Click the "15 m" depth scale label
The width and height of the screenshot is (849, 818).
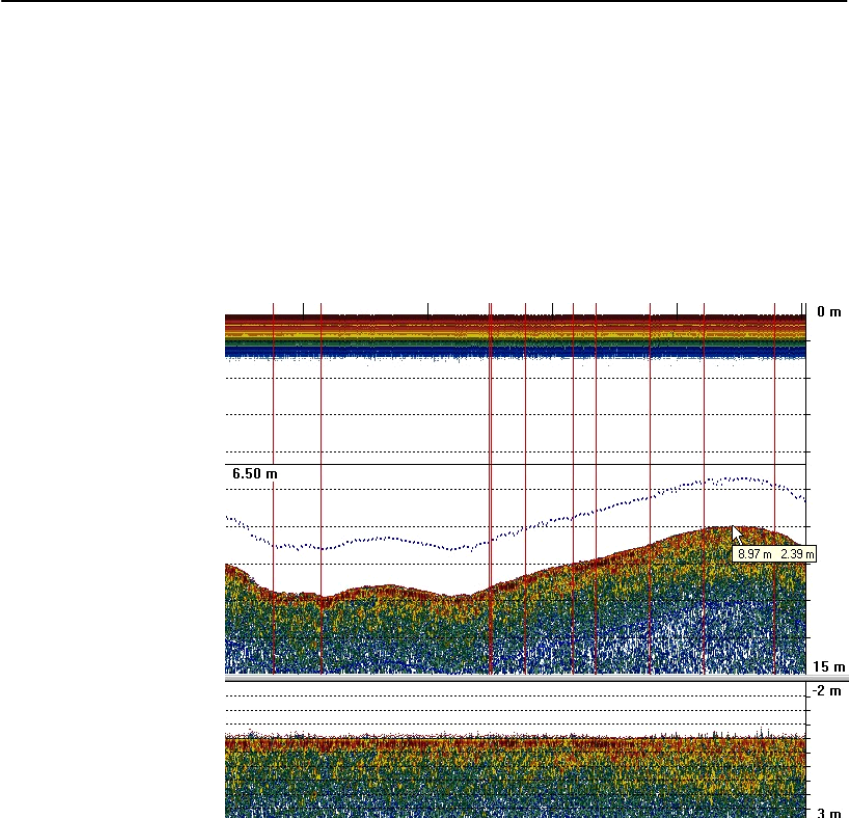click(829, 666)
